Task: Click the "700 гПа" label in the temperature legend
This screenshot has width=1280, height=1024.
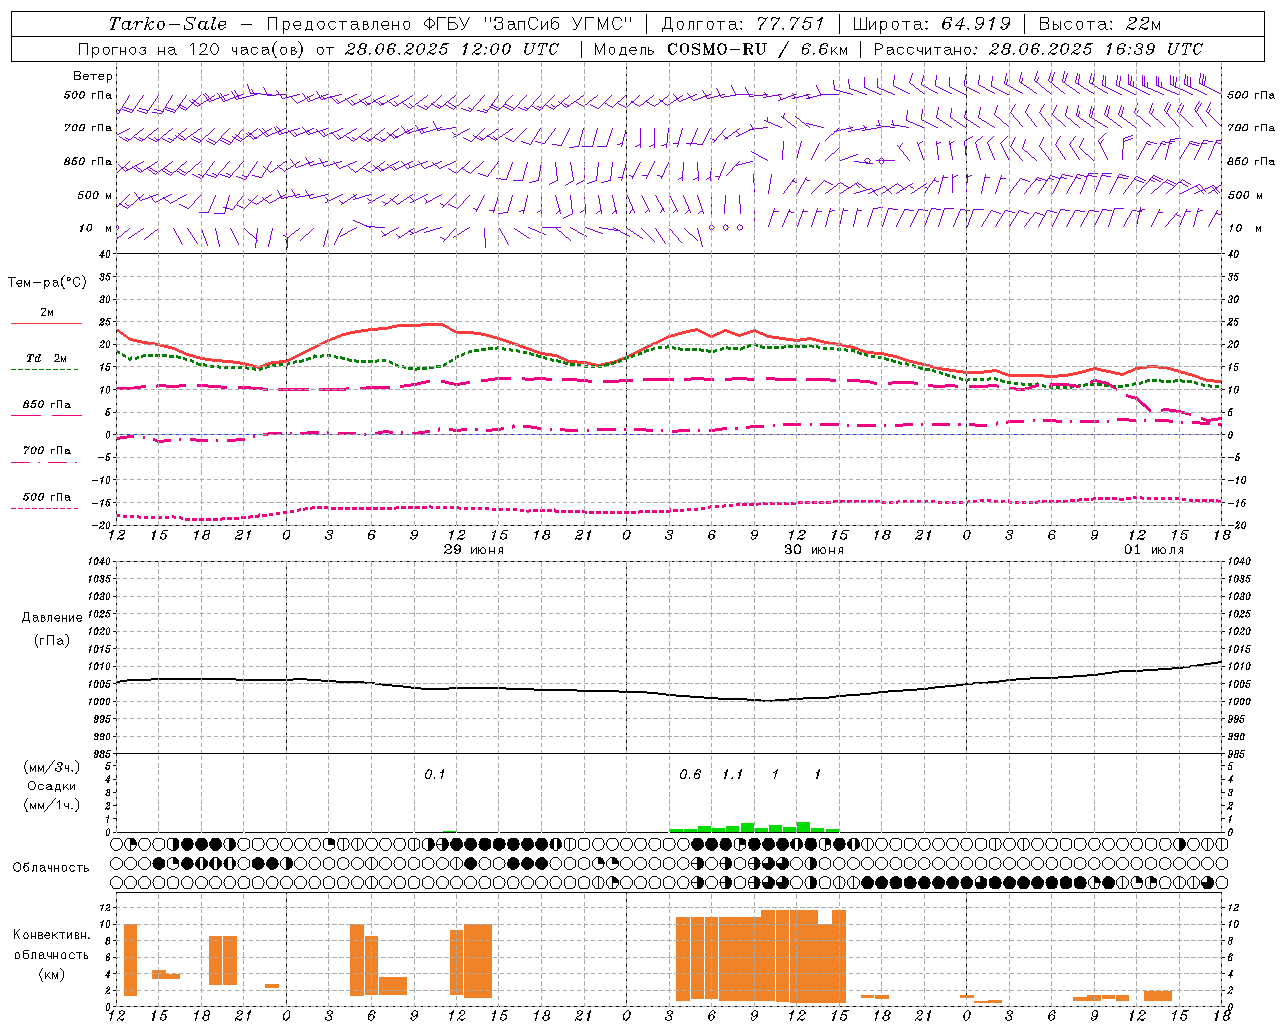Action: coord(46,450)
